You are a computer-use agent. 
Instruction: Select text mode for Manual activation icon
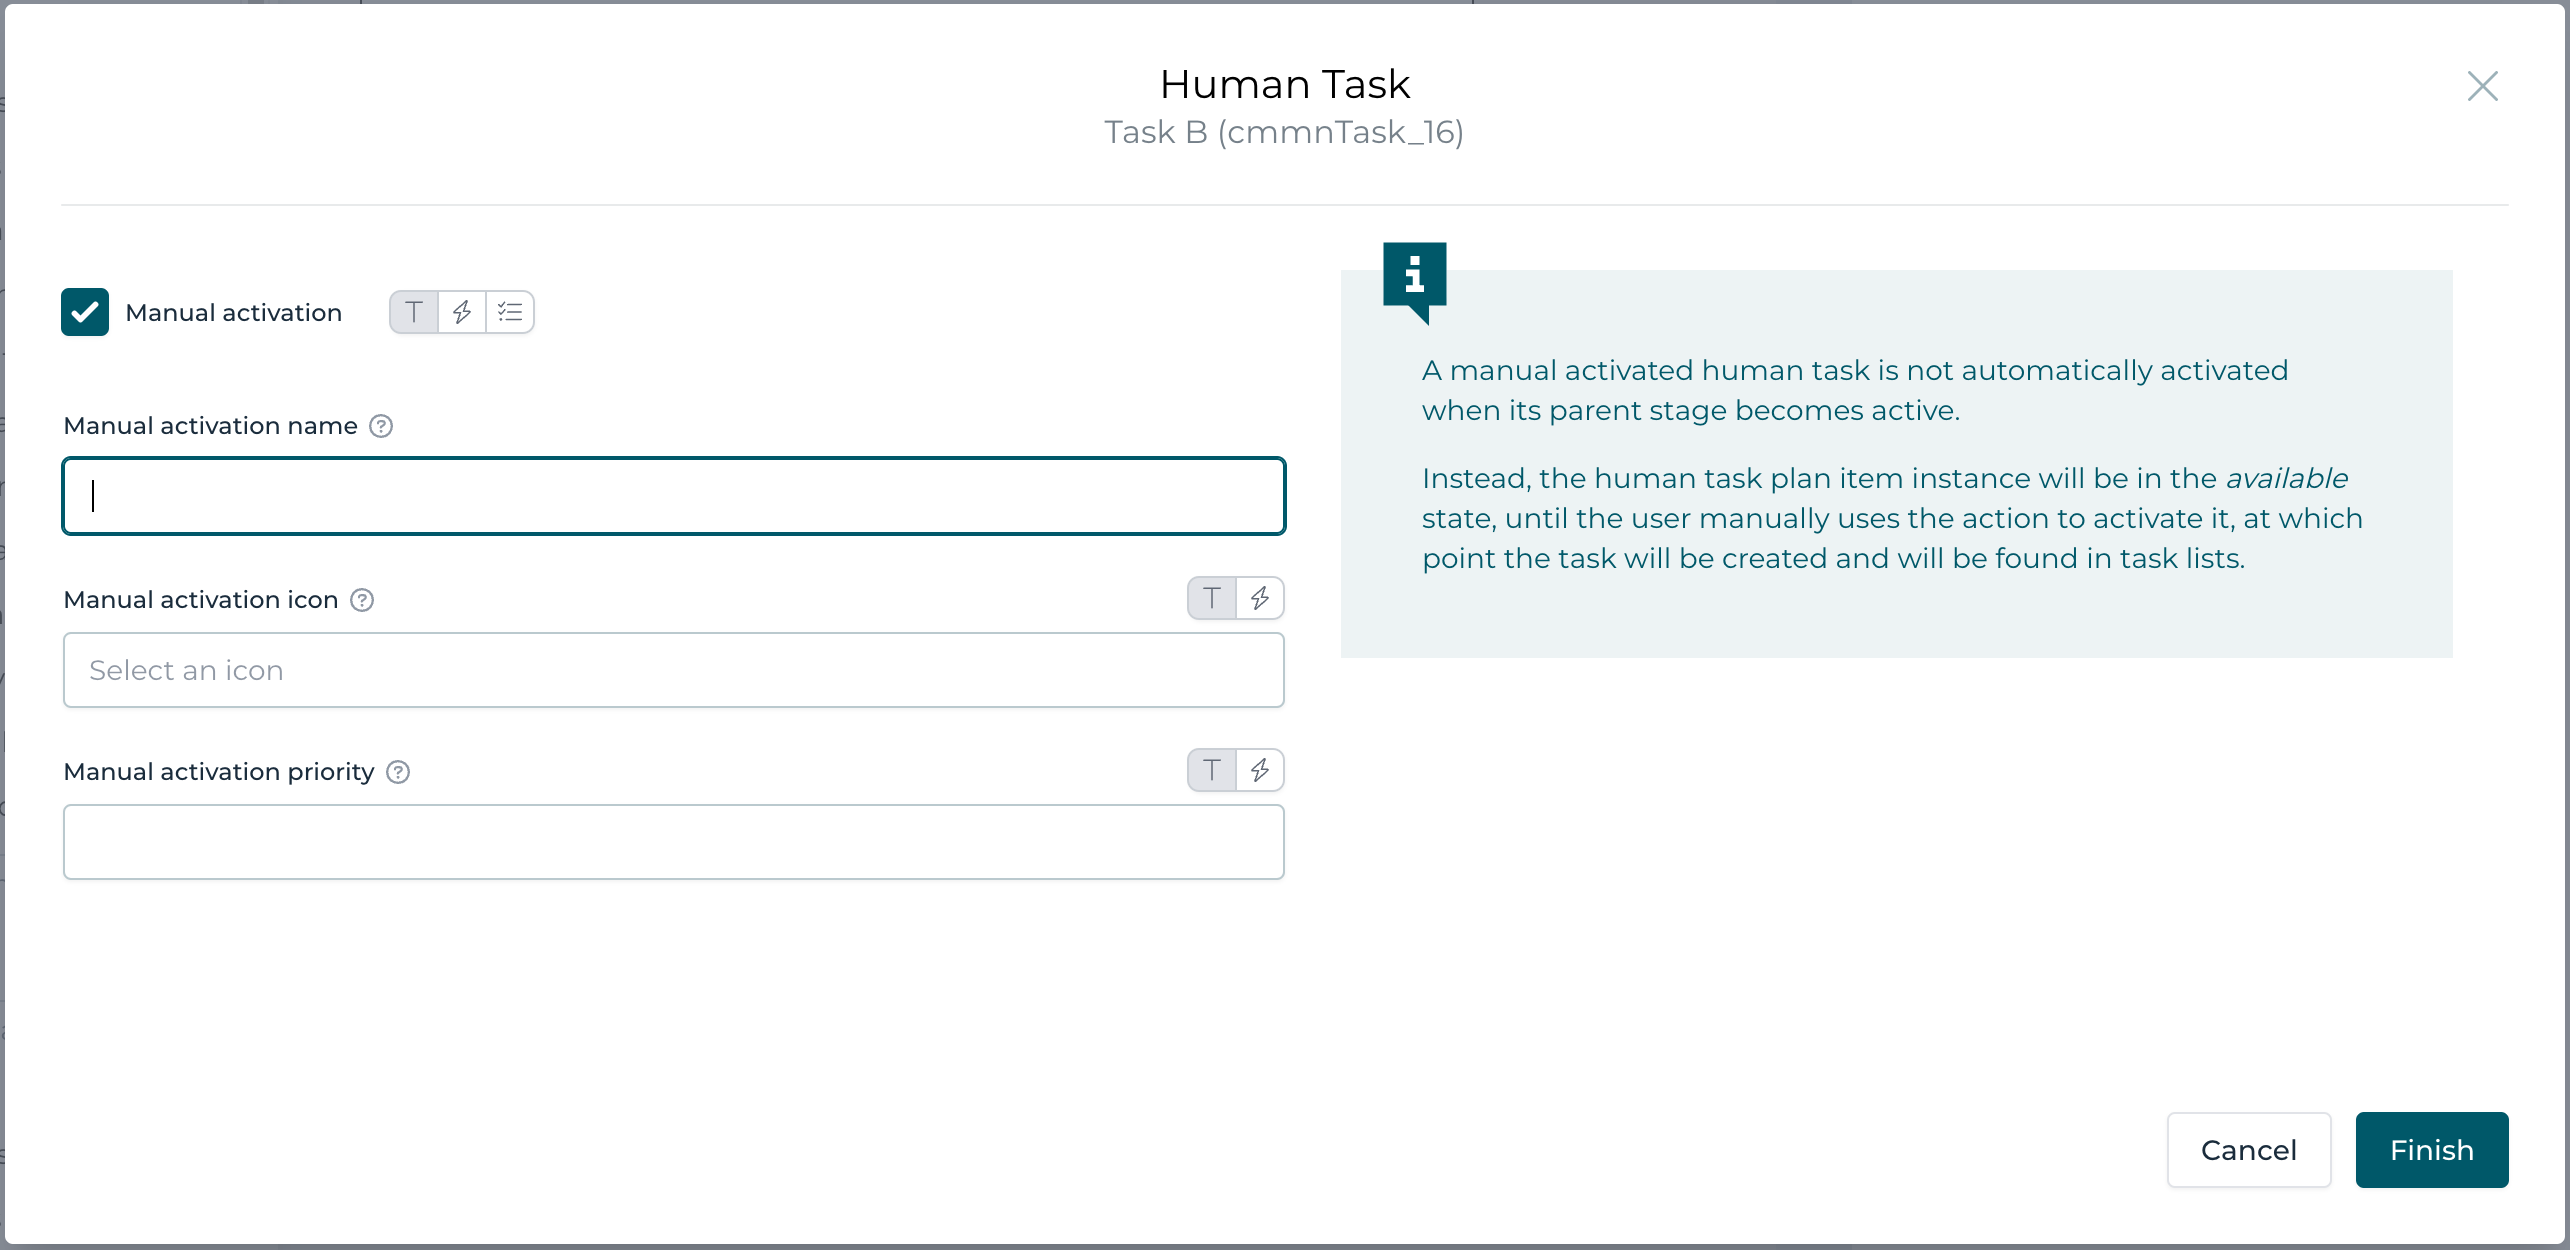tap(1212, 598)
